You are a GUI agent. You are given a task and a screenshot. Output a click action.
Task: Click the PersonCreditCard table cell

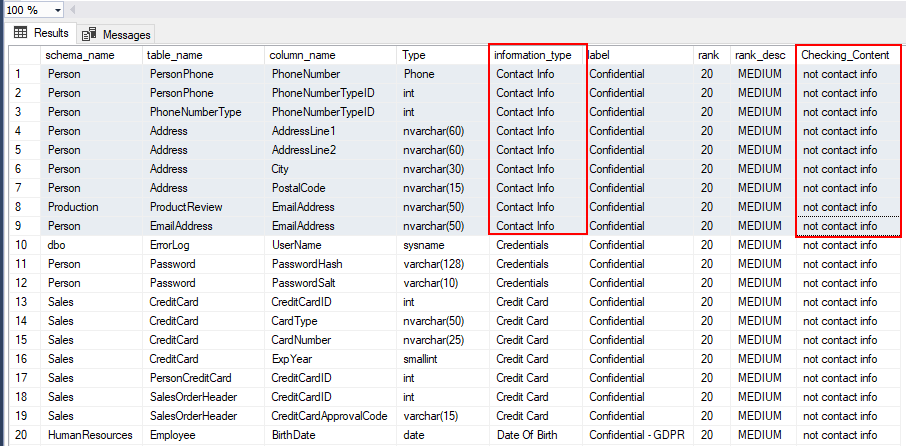pos(203,378)
